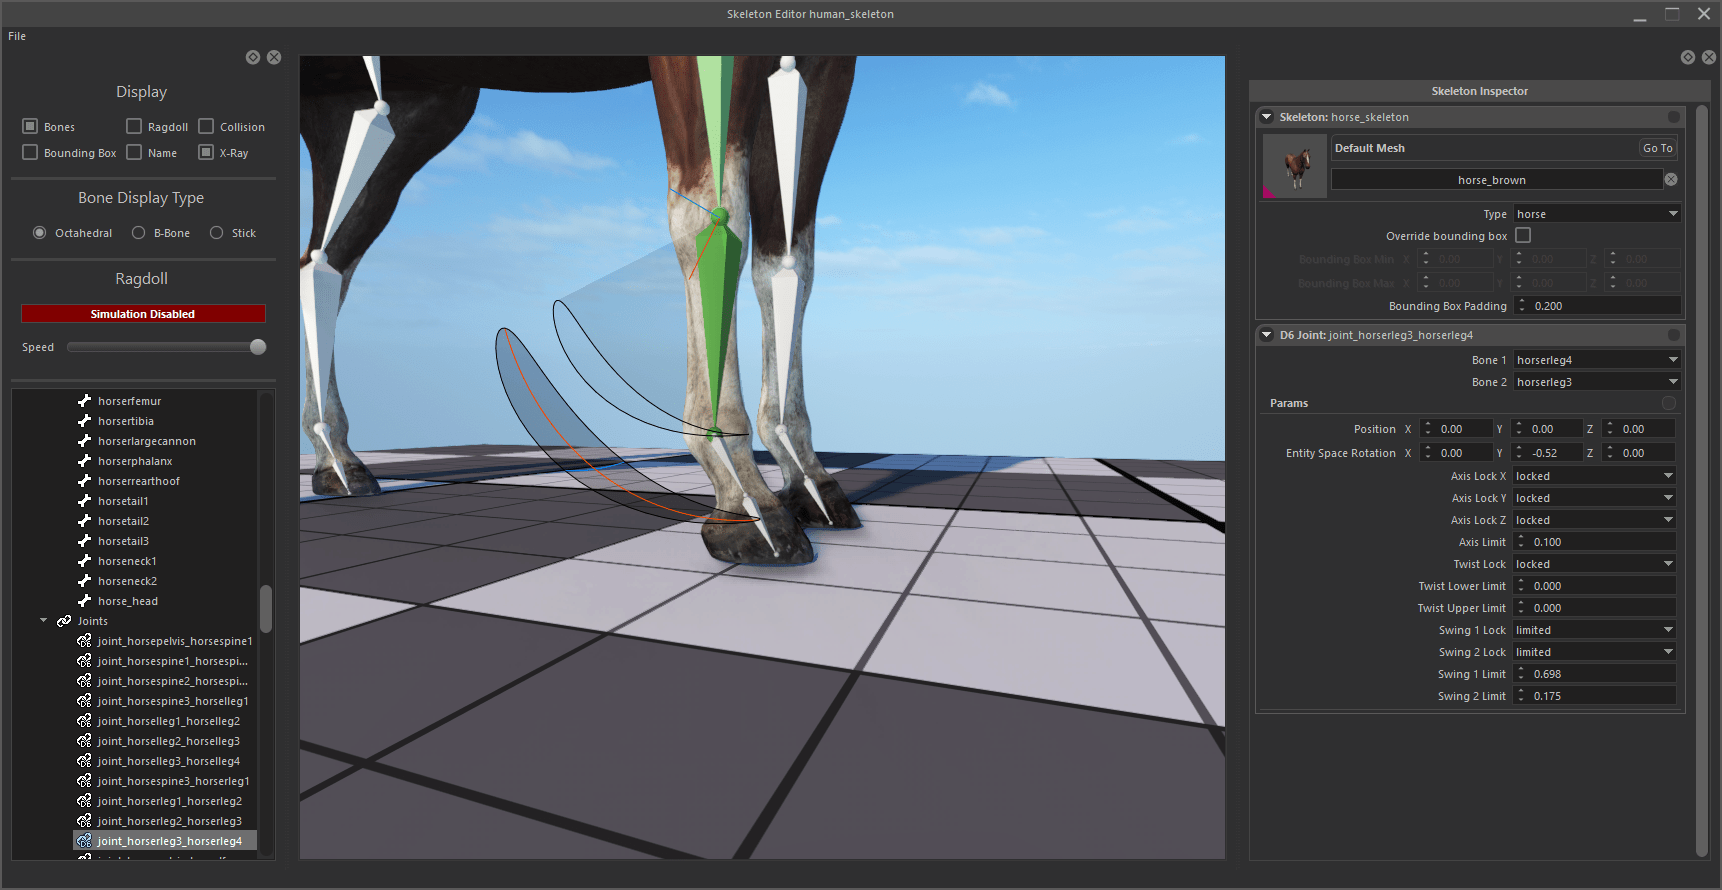
Task: Click the D6 icon of joint_horsepelvis_horsespine1
Action: point(85,641)
